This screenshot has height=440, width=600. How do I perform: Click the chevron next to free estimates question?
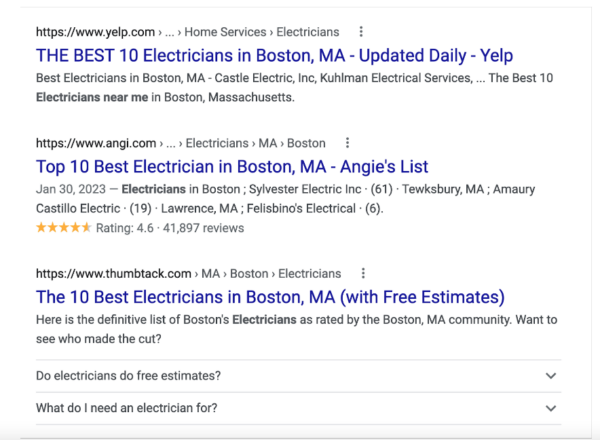tap(551, 376)
